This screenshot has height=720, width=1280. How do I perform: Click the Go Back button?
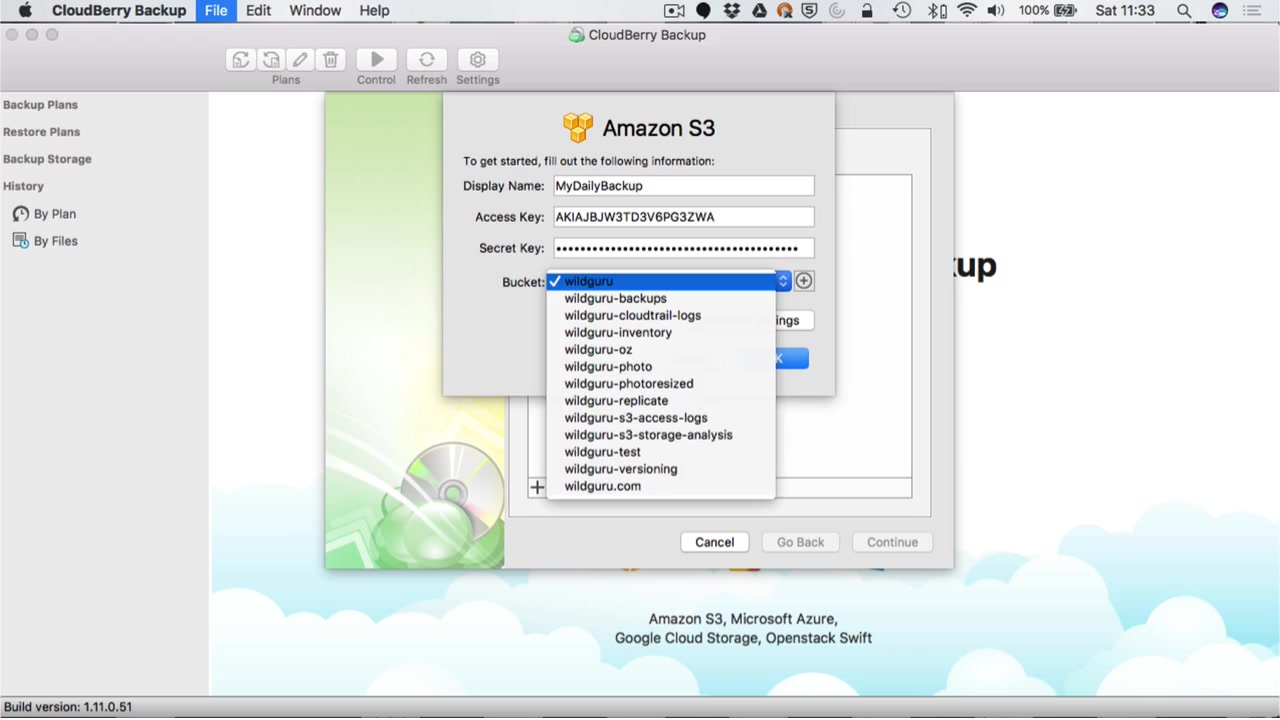click(801, 542)
